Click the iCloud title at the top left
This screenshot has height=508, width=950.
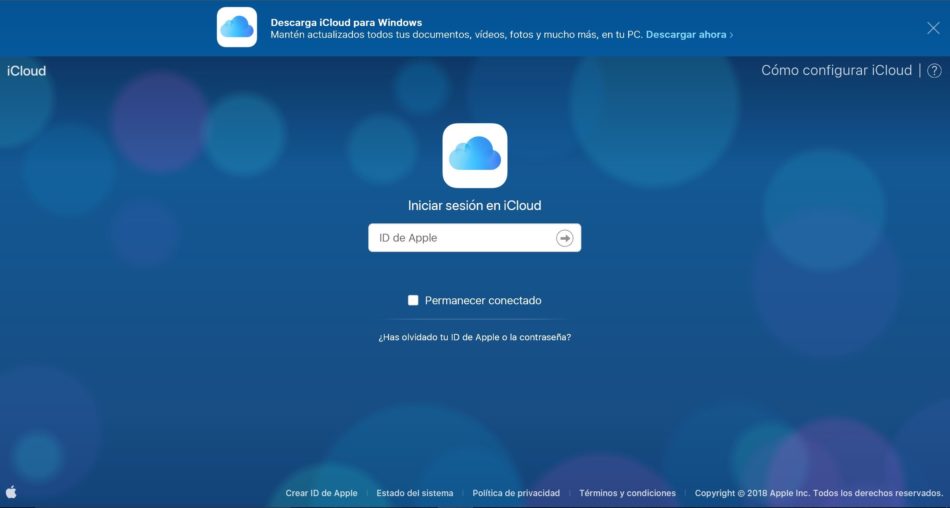point(27,71)
